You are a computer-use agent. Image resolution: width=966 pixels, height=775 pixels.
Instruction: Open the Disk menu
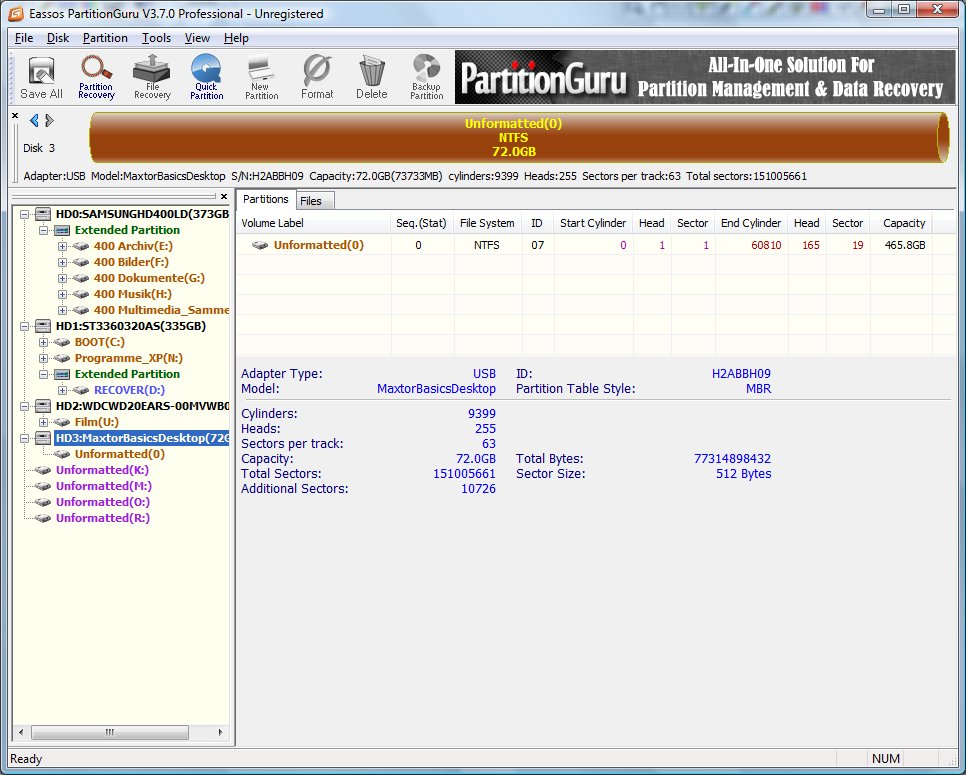click(58, 38)
